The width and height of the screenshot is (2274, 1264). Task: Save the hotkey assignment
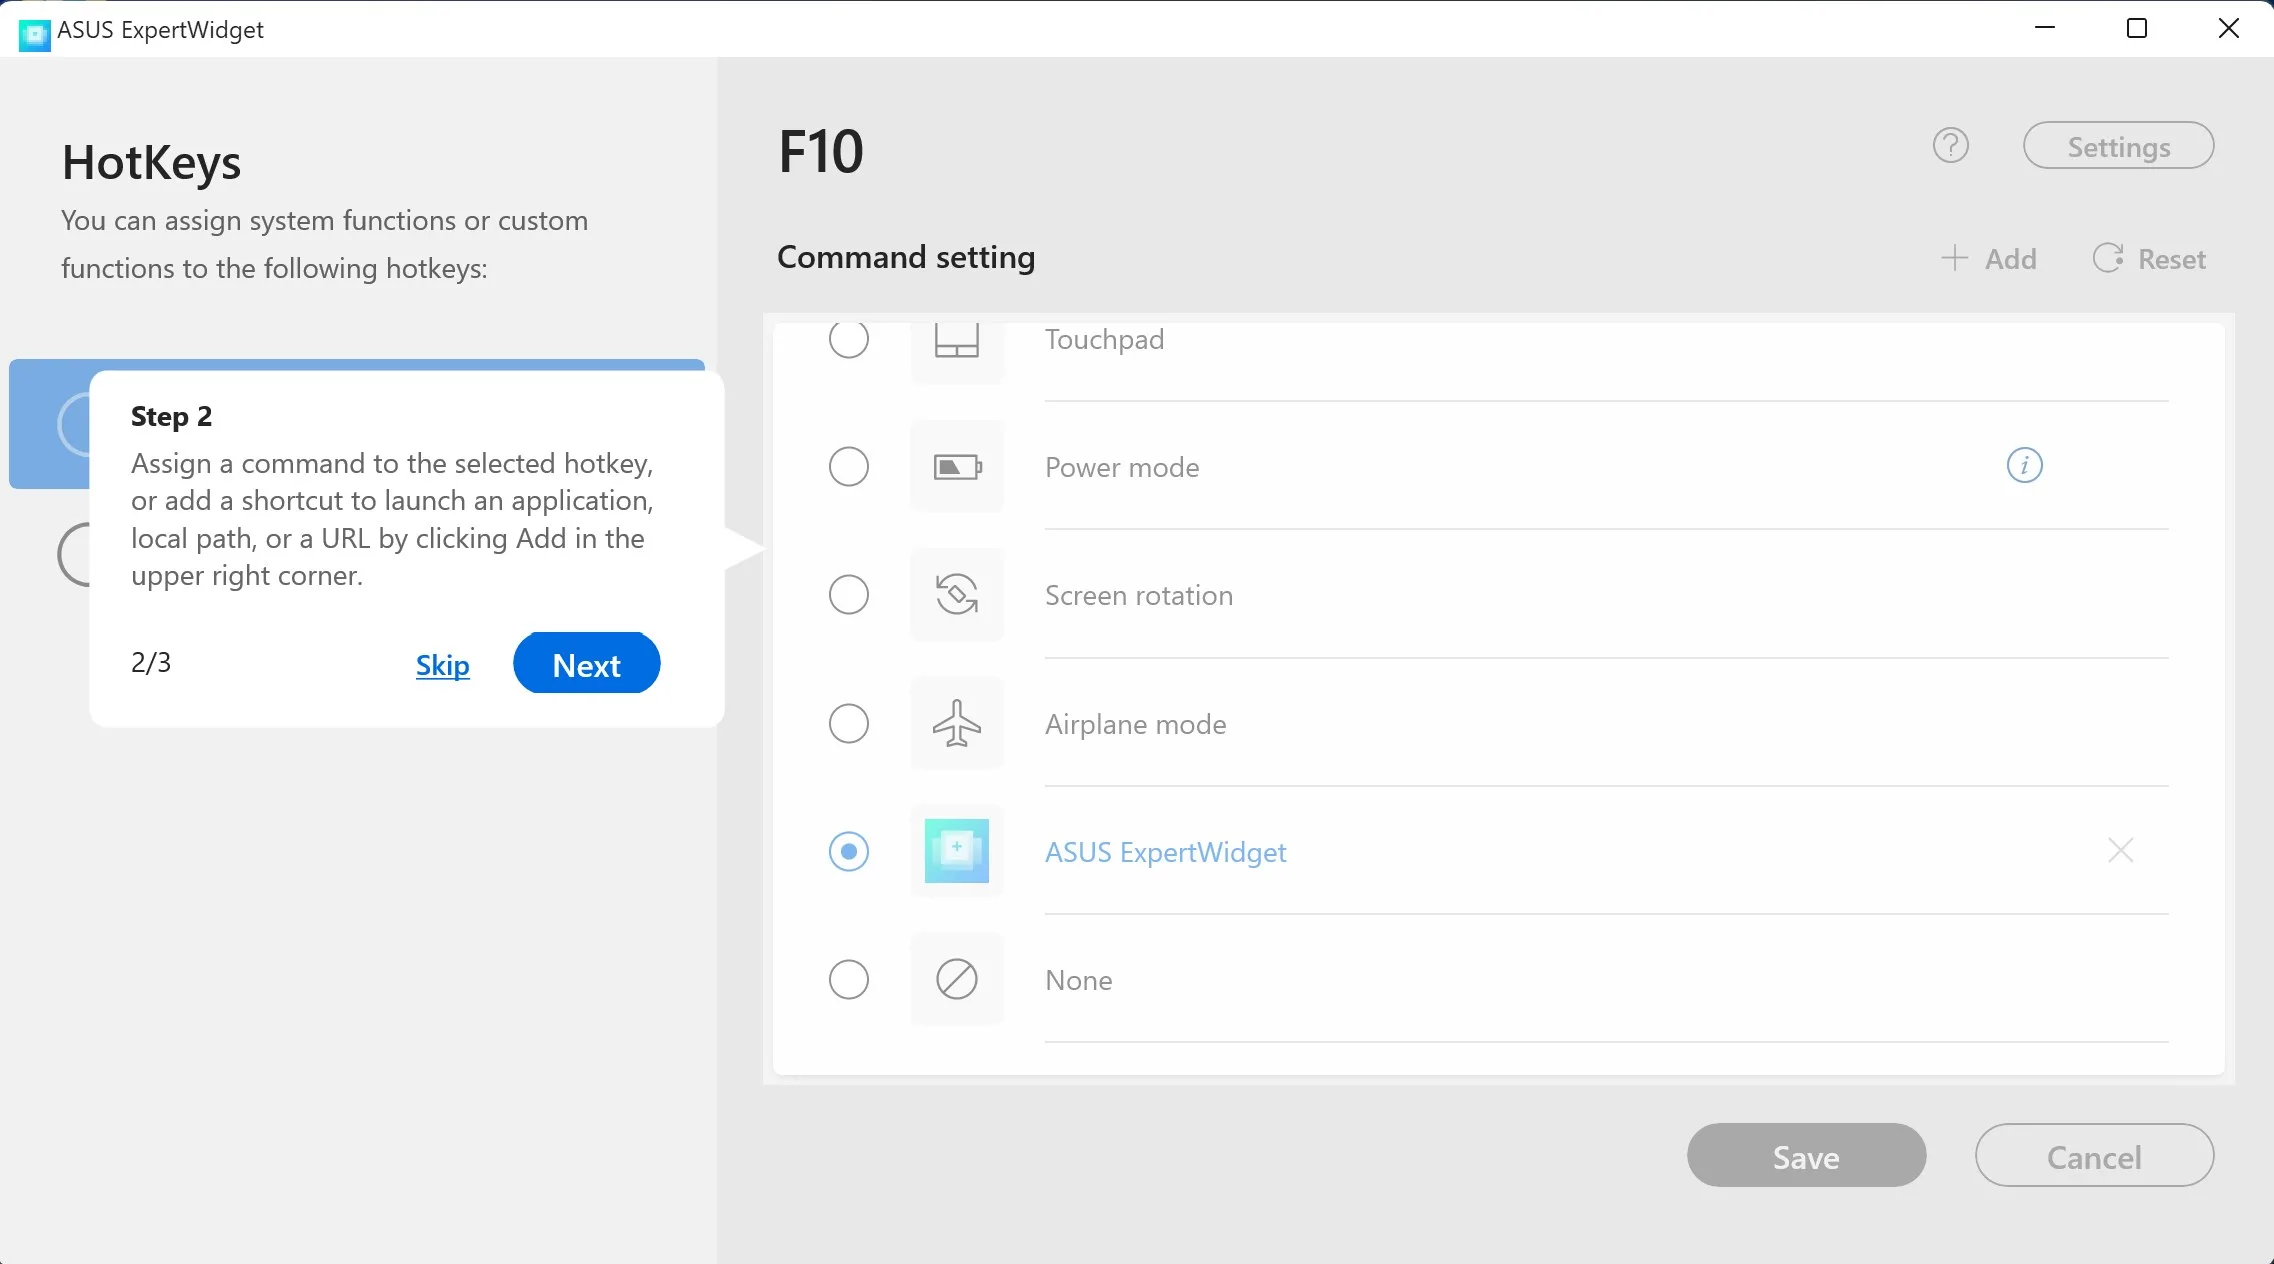[1806, 1156]
